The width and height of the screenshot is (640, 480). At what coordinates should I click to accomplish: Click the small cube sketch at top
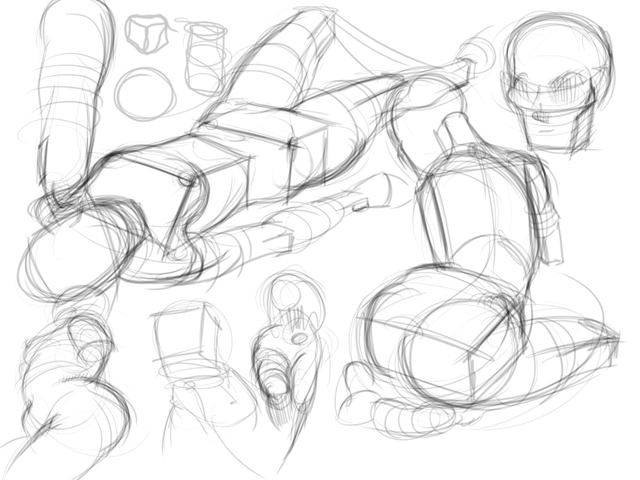pos(146,35)
